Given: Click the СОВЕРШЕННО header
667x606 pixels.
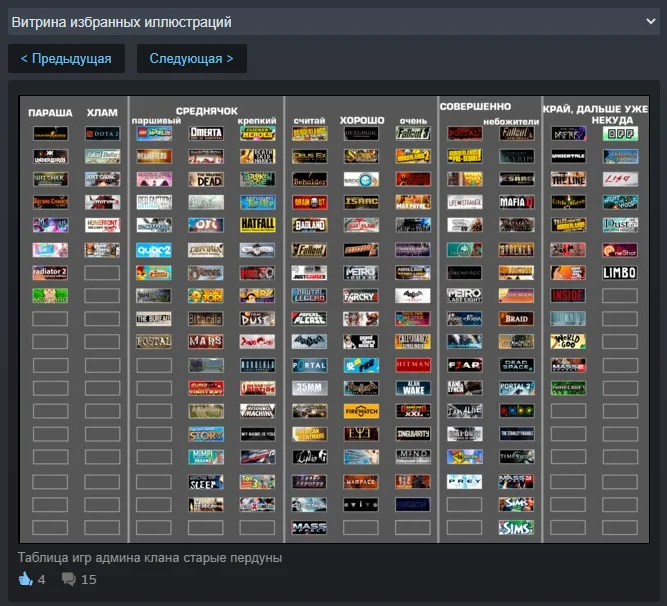Looking at the screenshot, I should pos(475,106).
